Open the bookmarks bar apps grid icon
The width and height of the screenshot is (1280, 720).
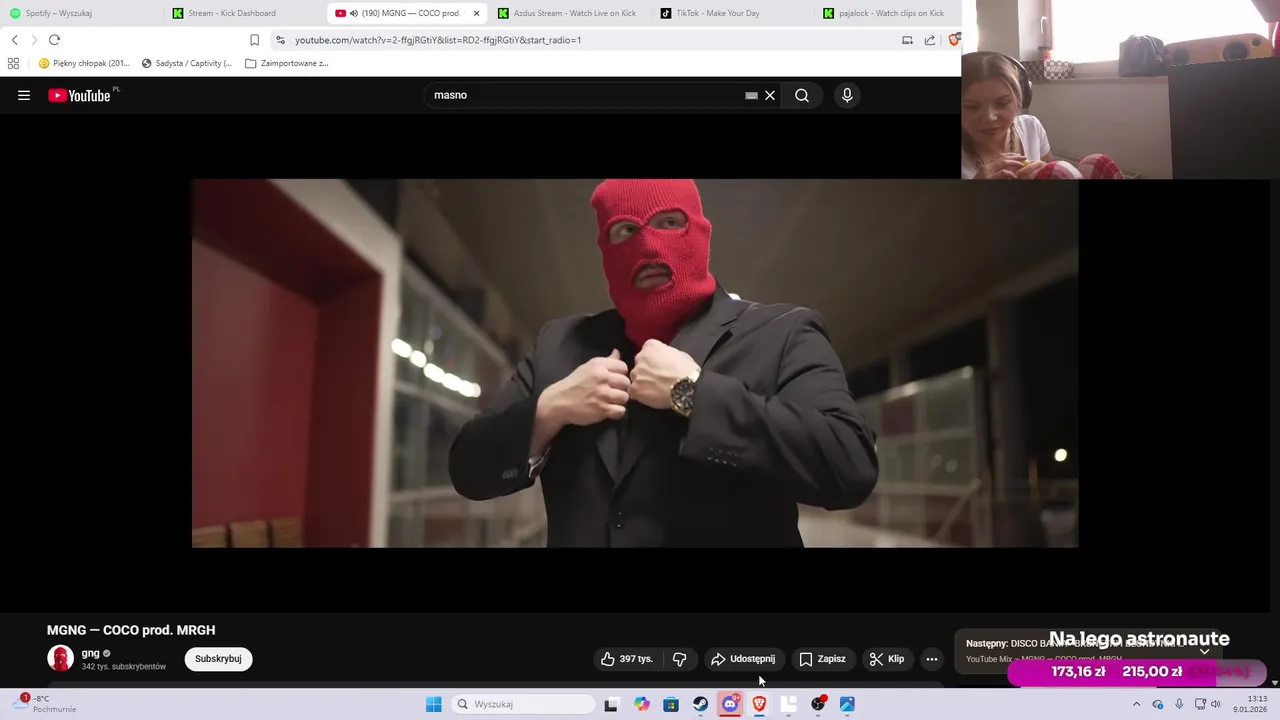coord(13,63)
